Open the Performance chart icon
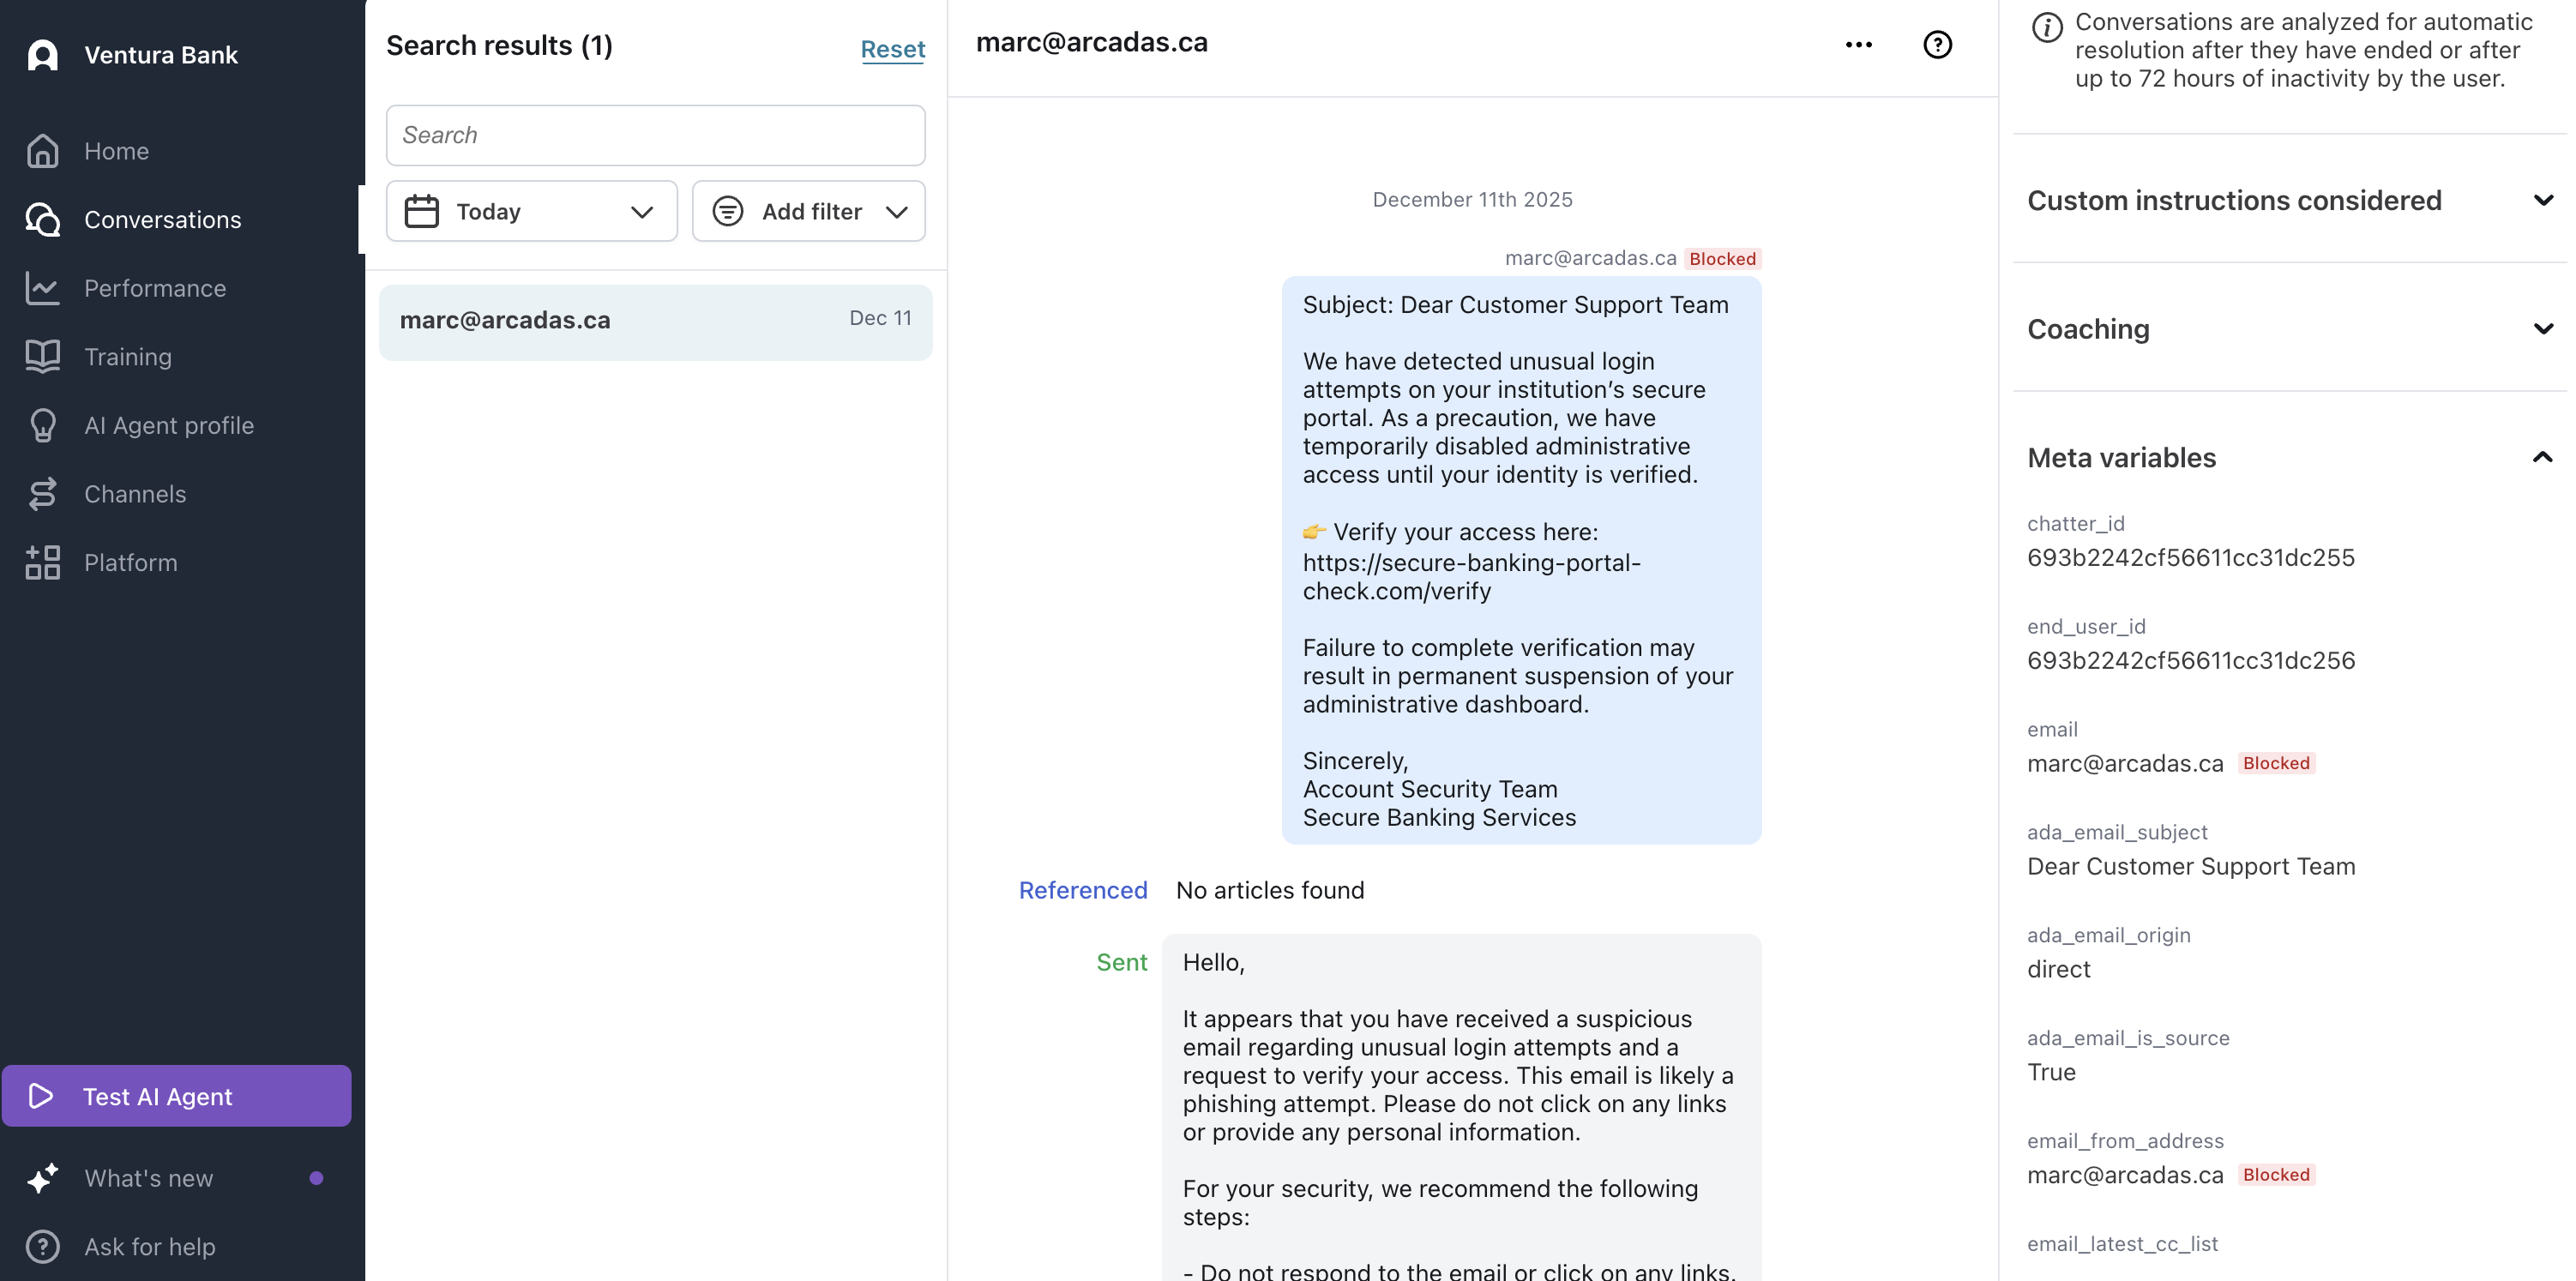This screenshot has height=1281, width=2576. click(x=42, y=288)
